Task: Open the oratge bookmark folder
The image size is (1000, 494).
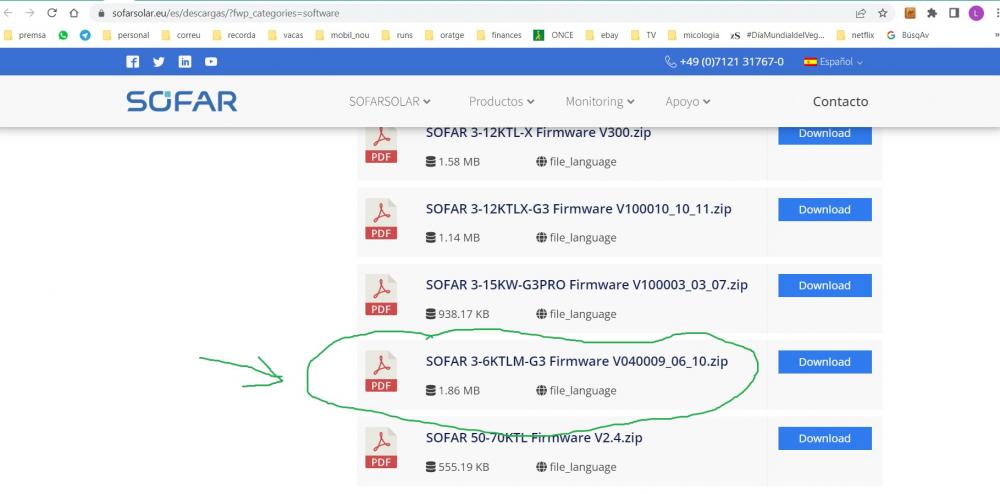Action: tap(445, 35)
